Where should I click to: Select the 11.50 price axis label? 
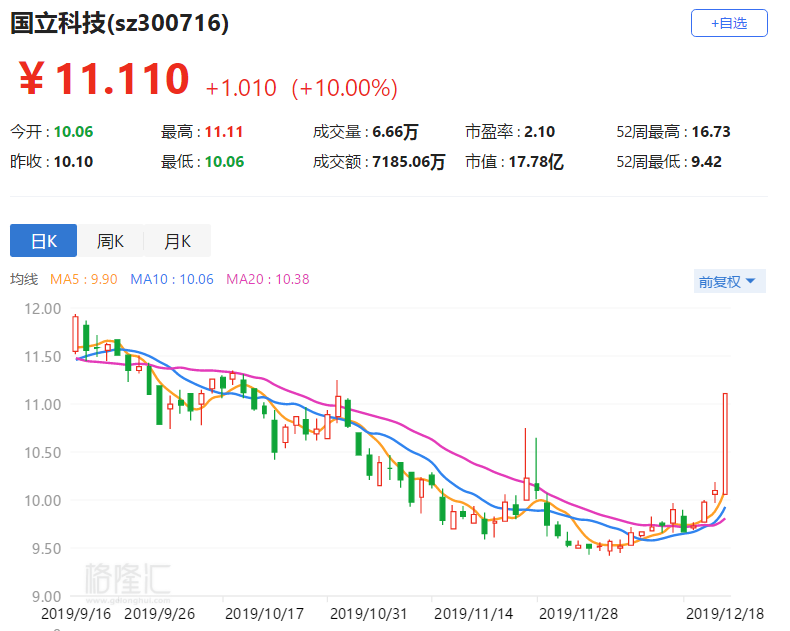pyautogui.click(x=43, y=357)
